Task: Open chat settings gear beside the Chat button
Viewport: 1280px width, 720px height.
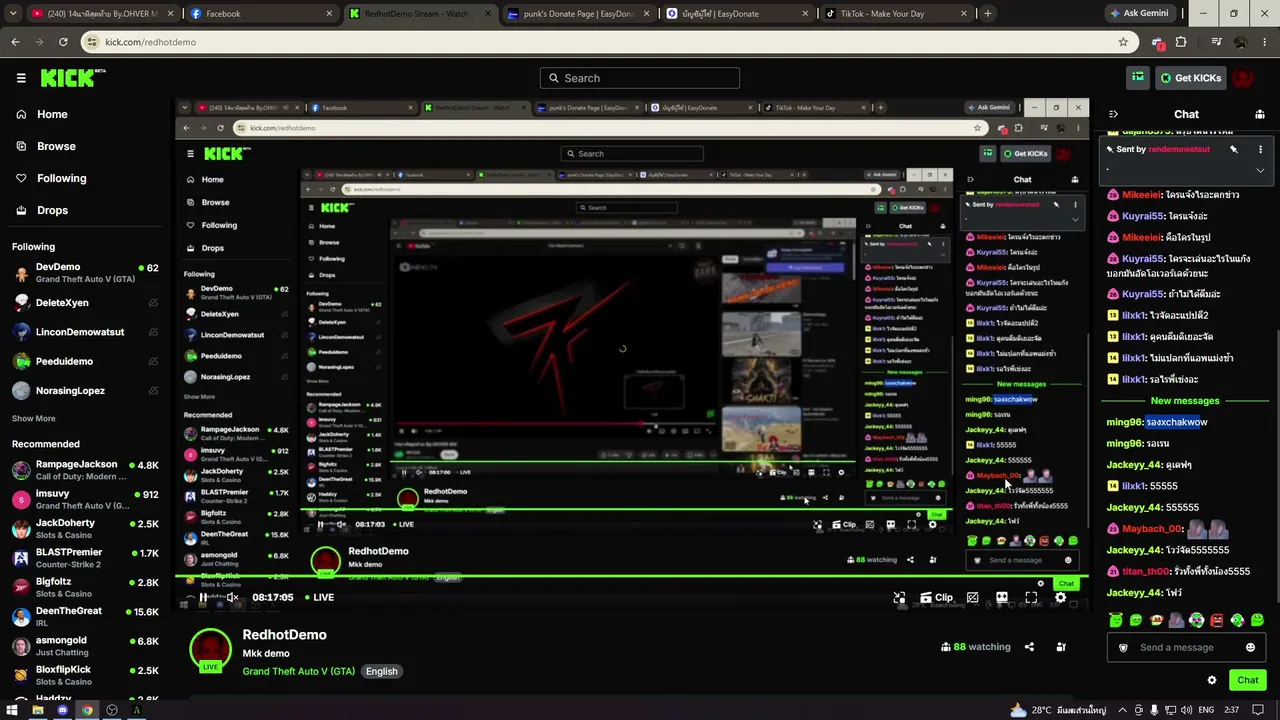Action: 1212,680
